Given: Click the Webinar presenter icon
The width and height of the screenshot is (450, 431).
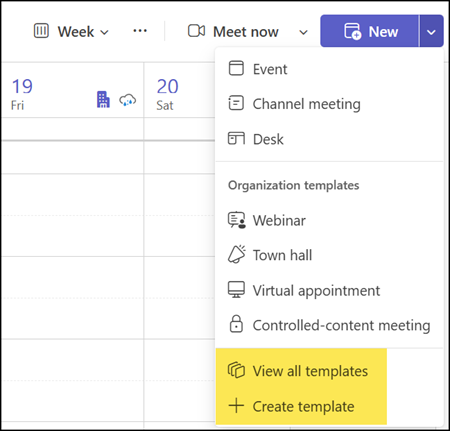Looking at the screenshot, I should tap(237, 220).
